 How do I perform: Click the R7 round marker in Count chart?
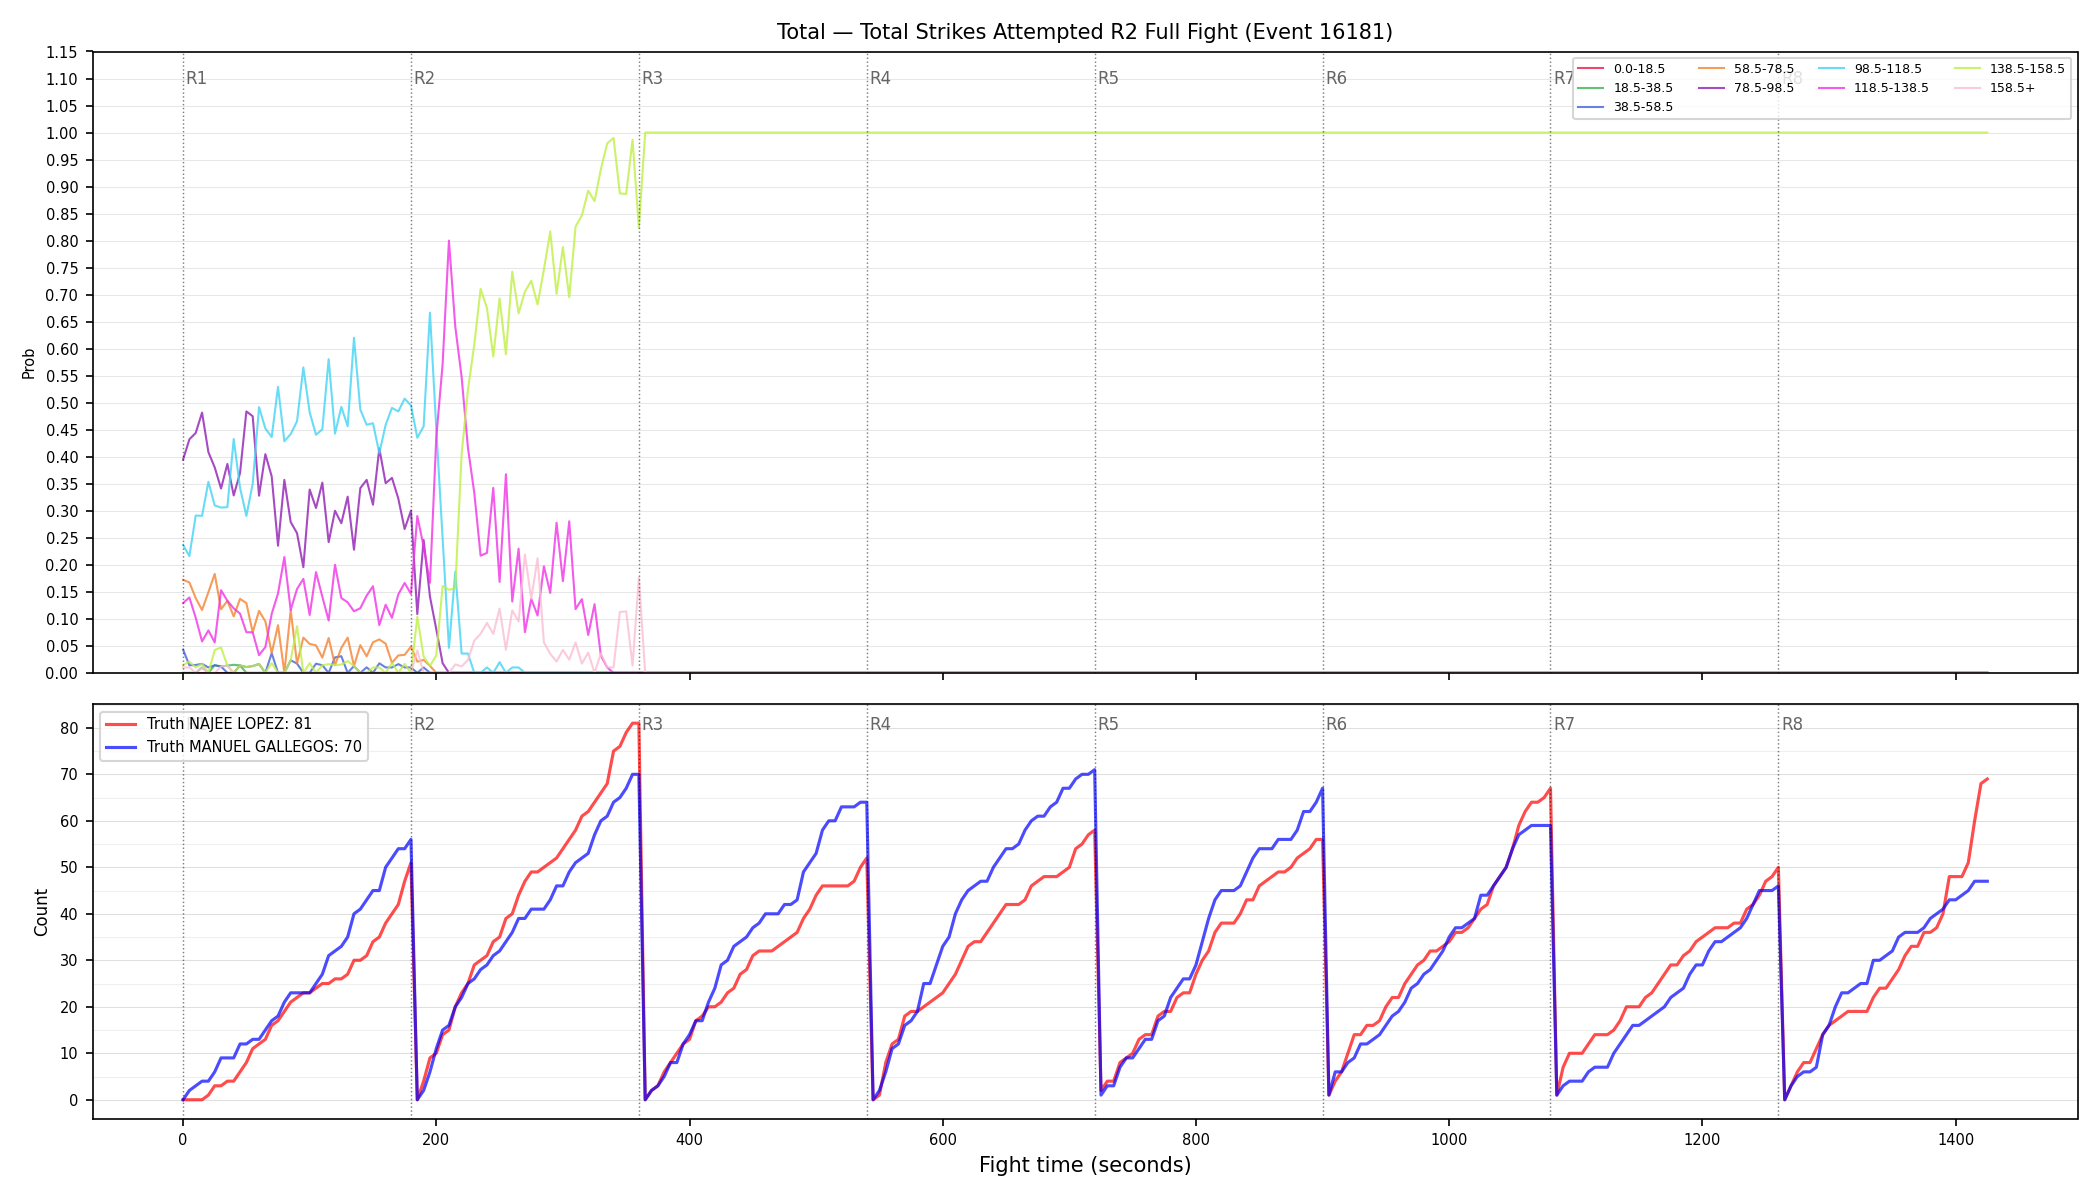(1564, 724)
